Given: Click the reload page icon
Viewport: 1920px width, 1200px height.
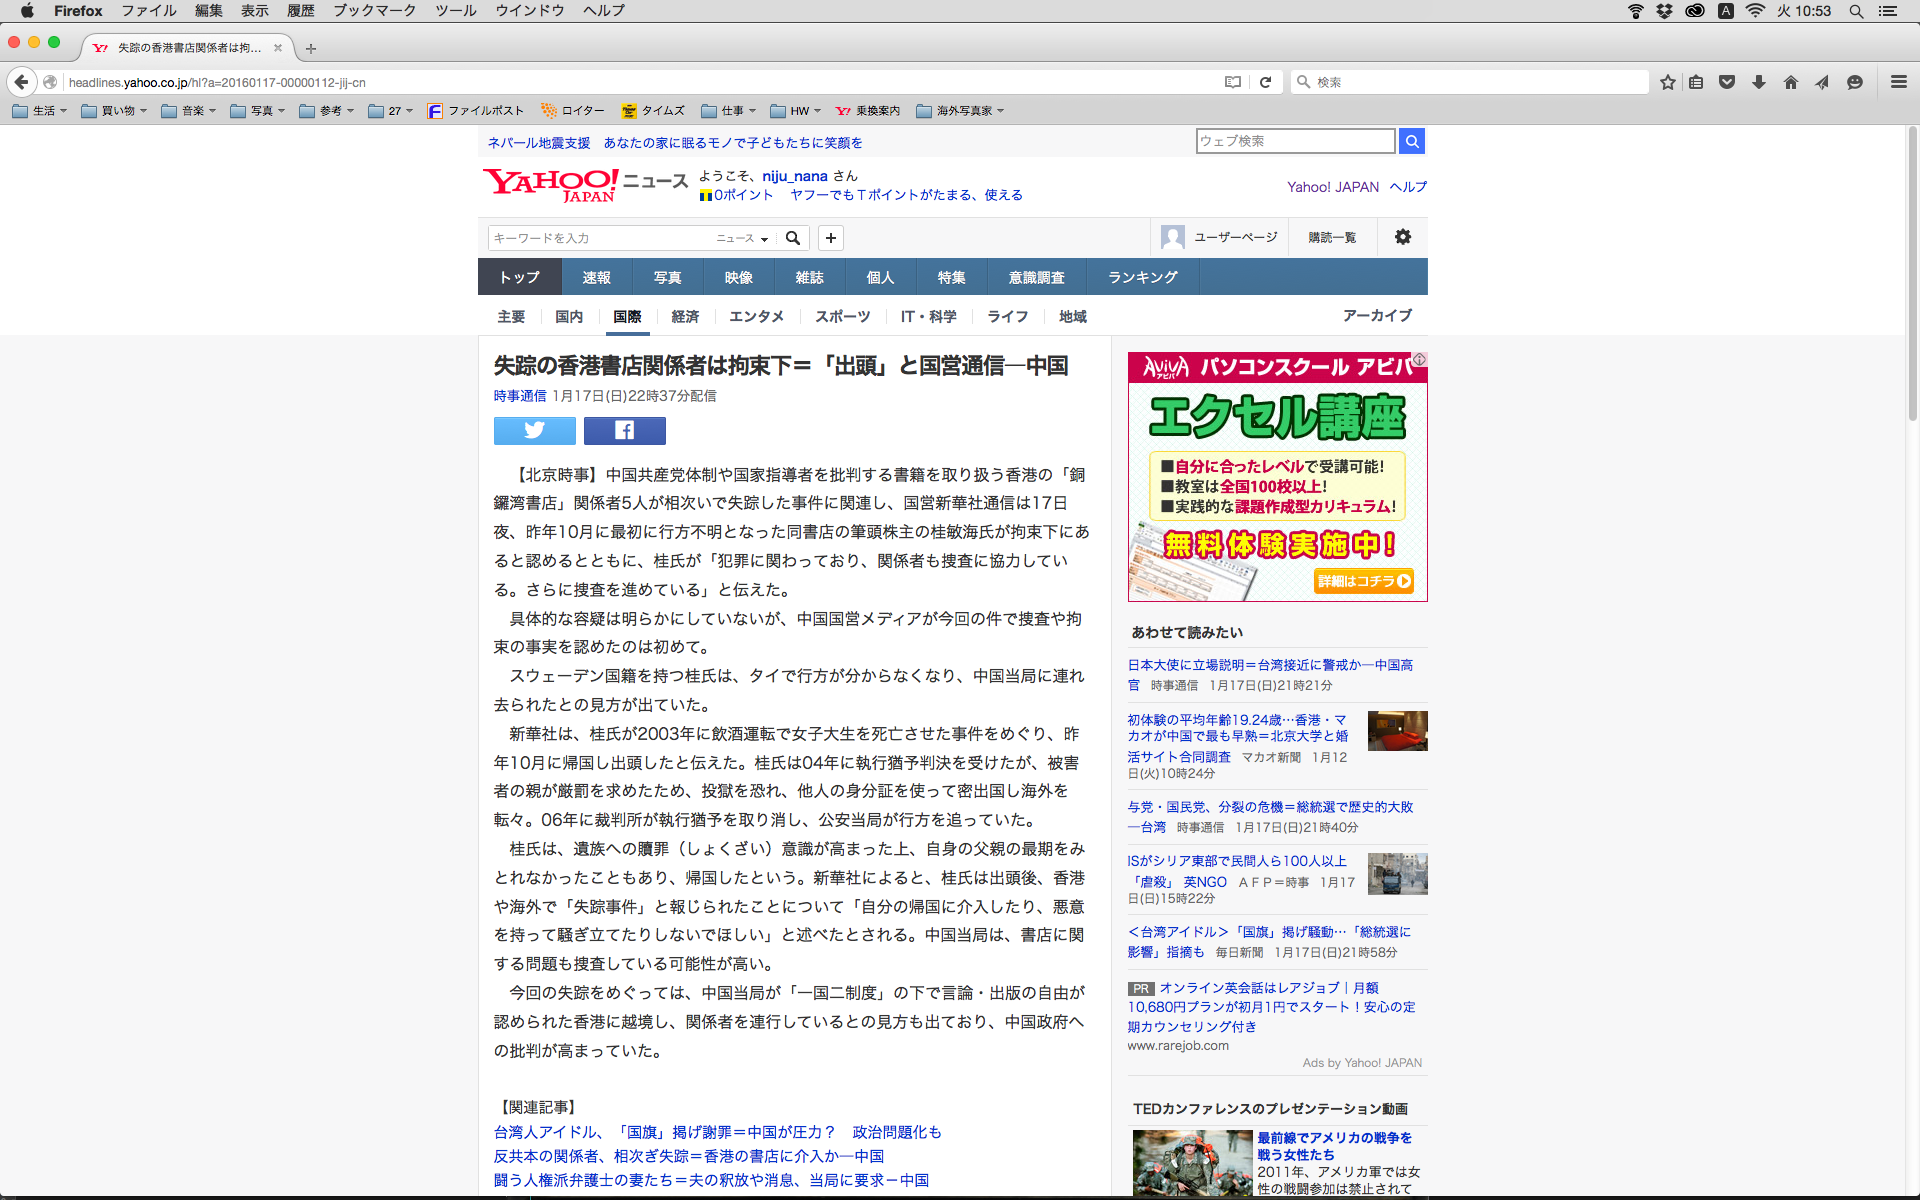Looking at the screenshot, I should [x=1265, y=82].
